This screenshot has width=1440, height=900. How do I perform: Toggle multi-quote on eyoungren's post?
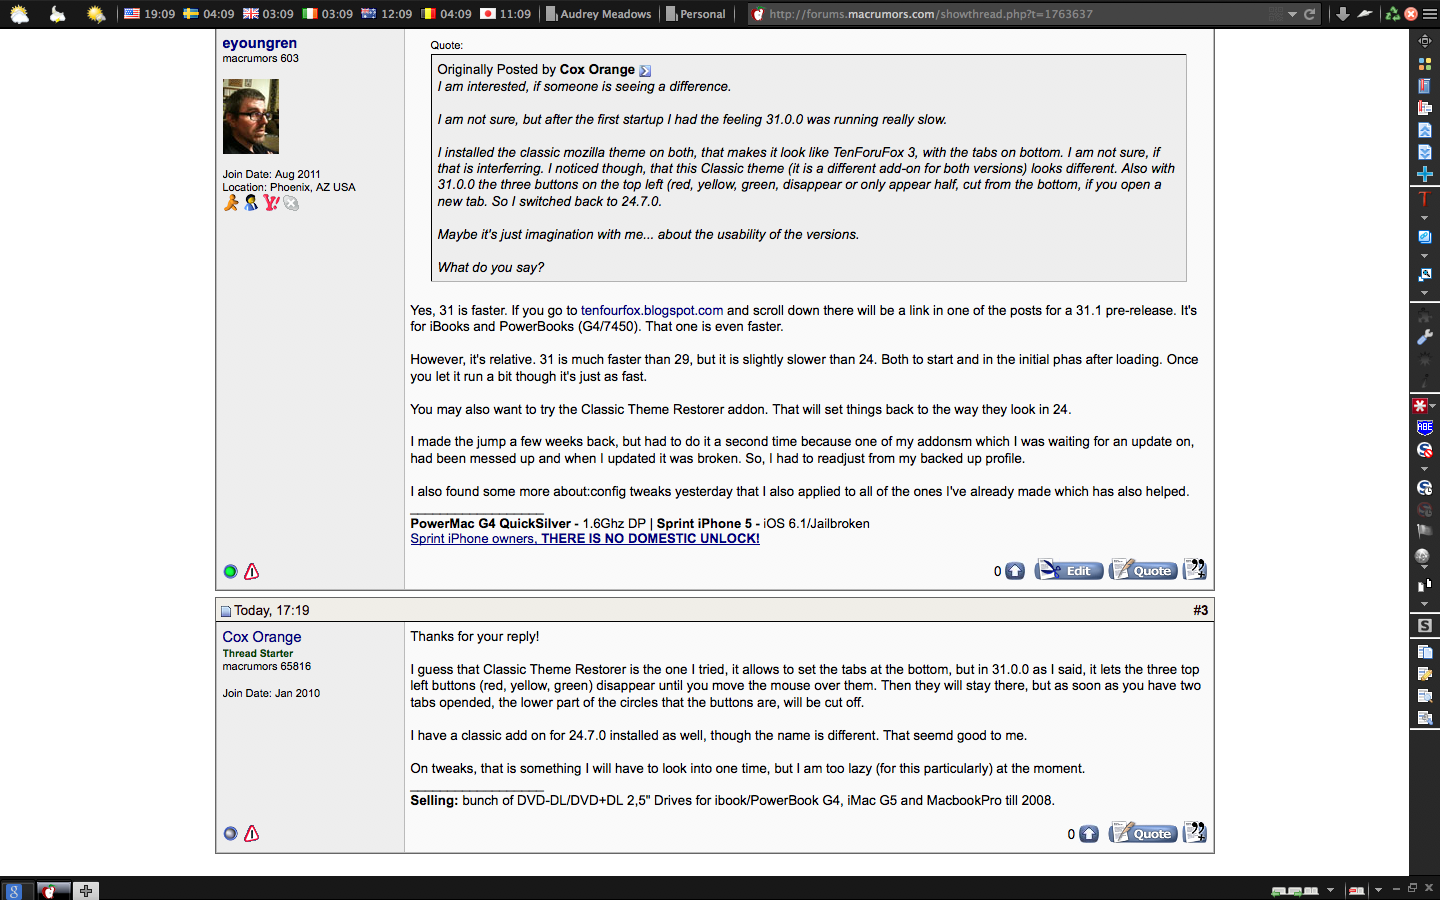(1194, 570)
